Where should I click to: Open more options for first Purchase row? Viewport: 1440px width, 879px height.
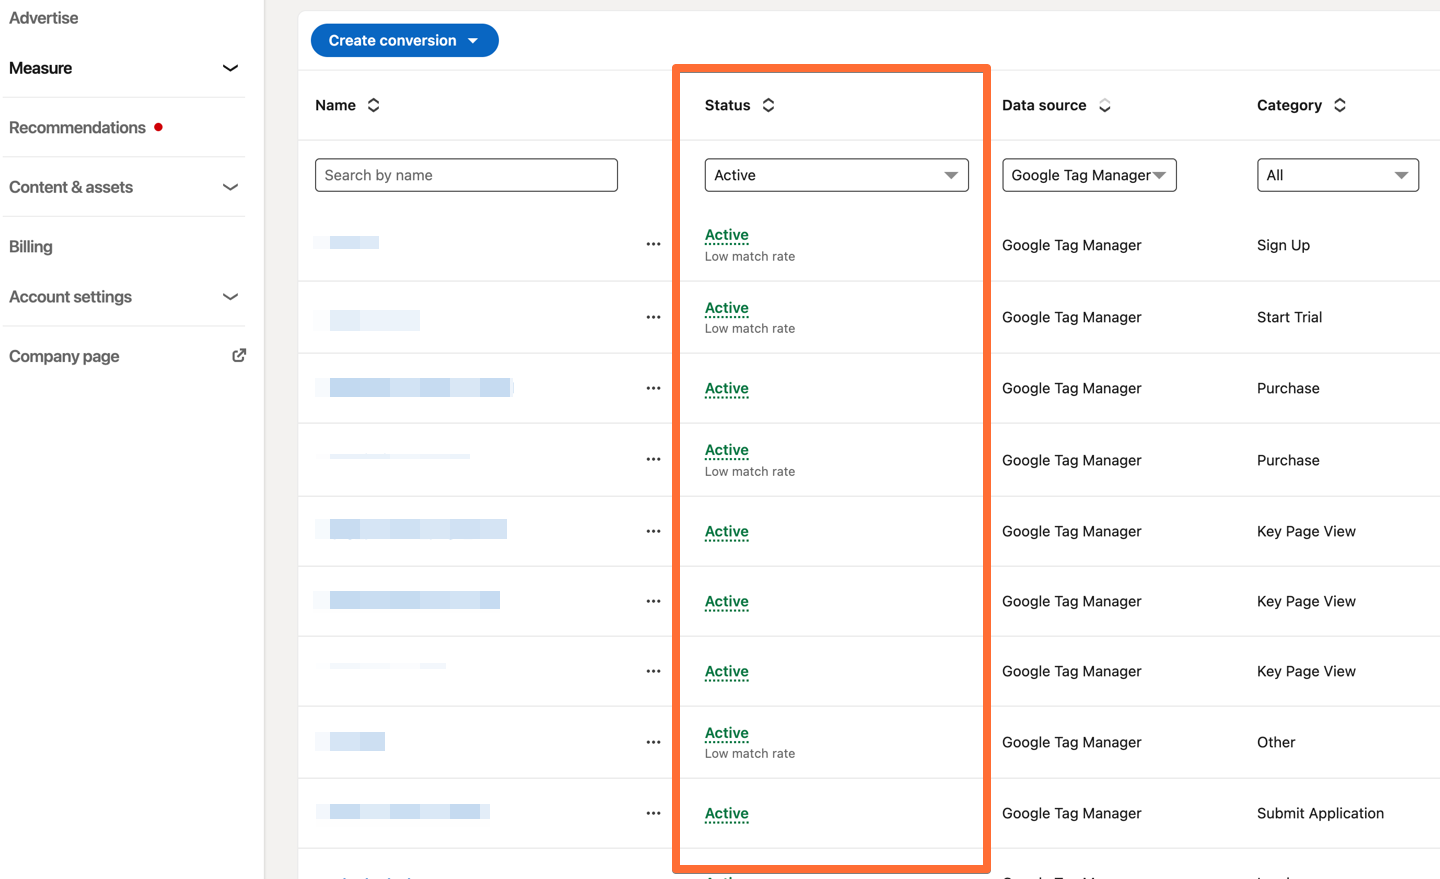(x=653, y=388)
